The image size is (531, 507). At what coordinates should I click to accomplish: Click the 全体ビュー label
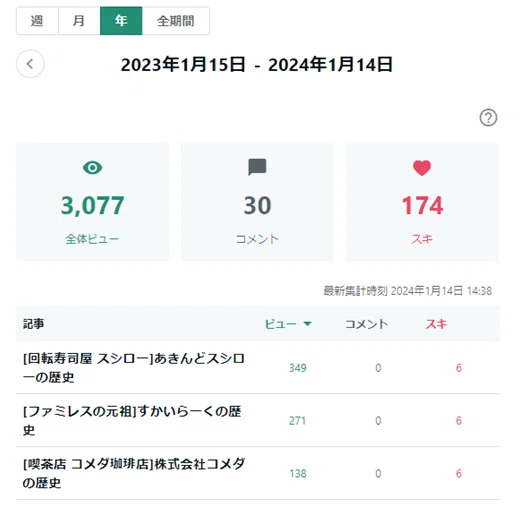pos(92,239)
